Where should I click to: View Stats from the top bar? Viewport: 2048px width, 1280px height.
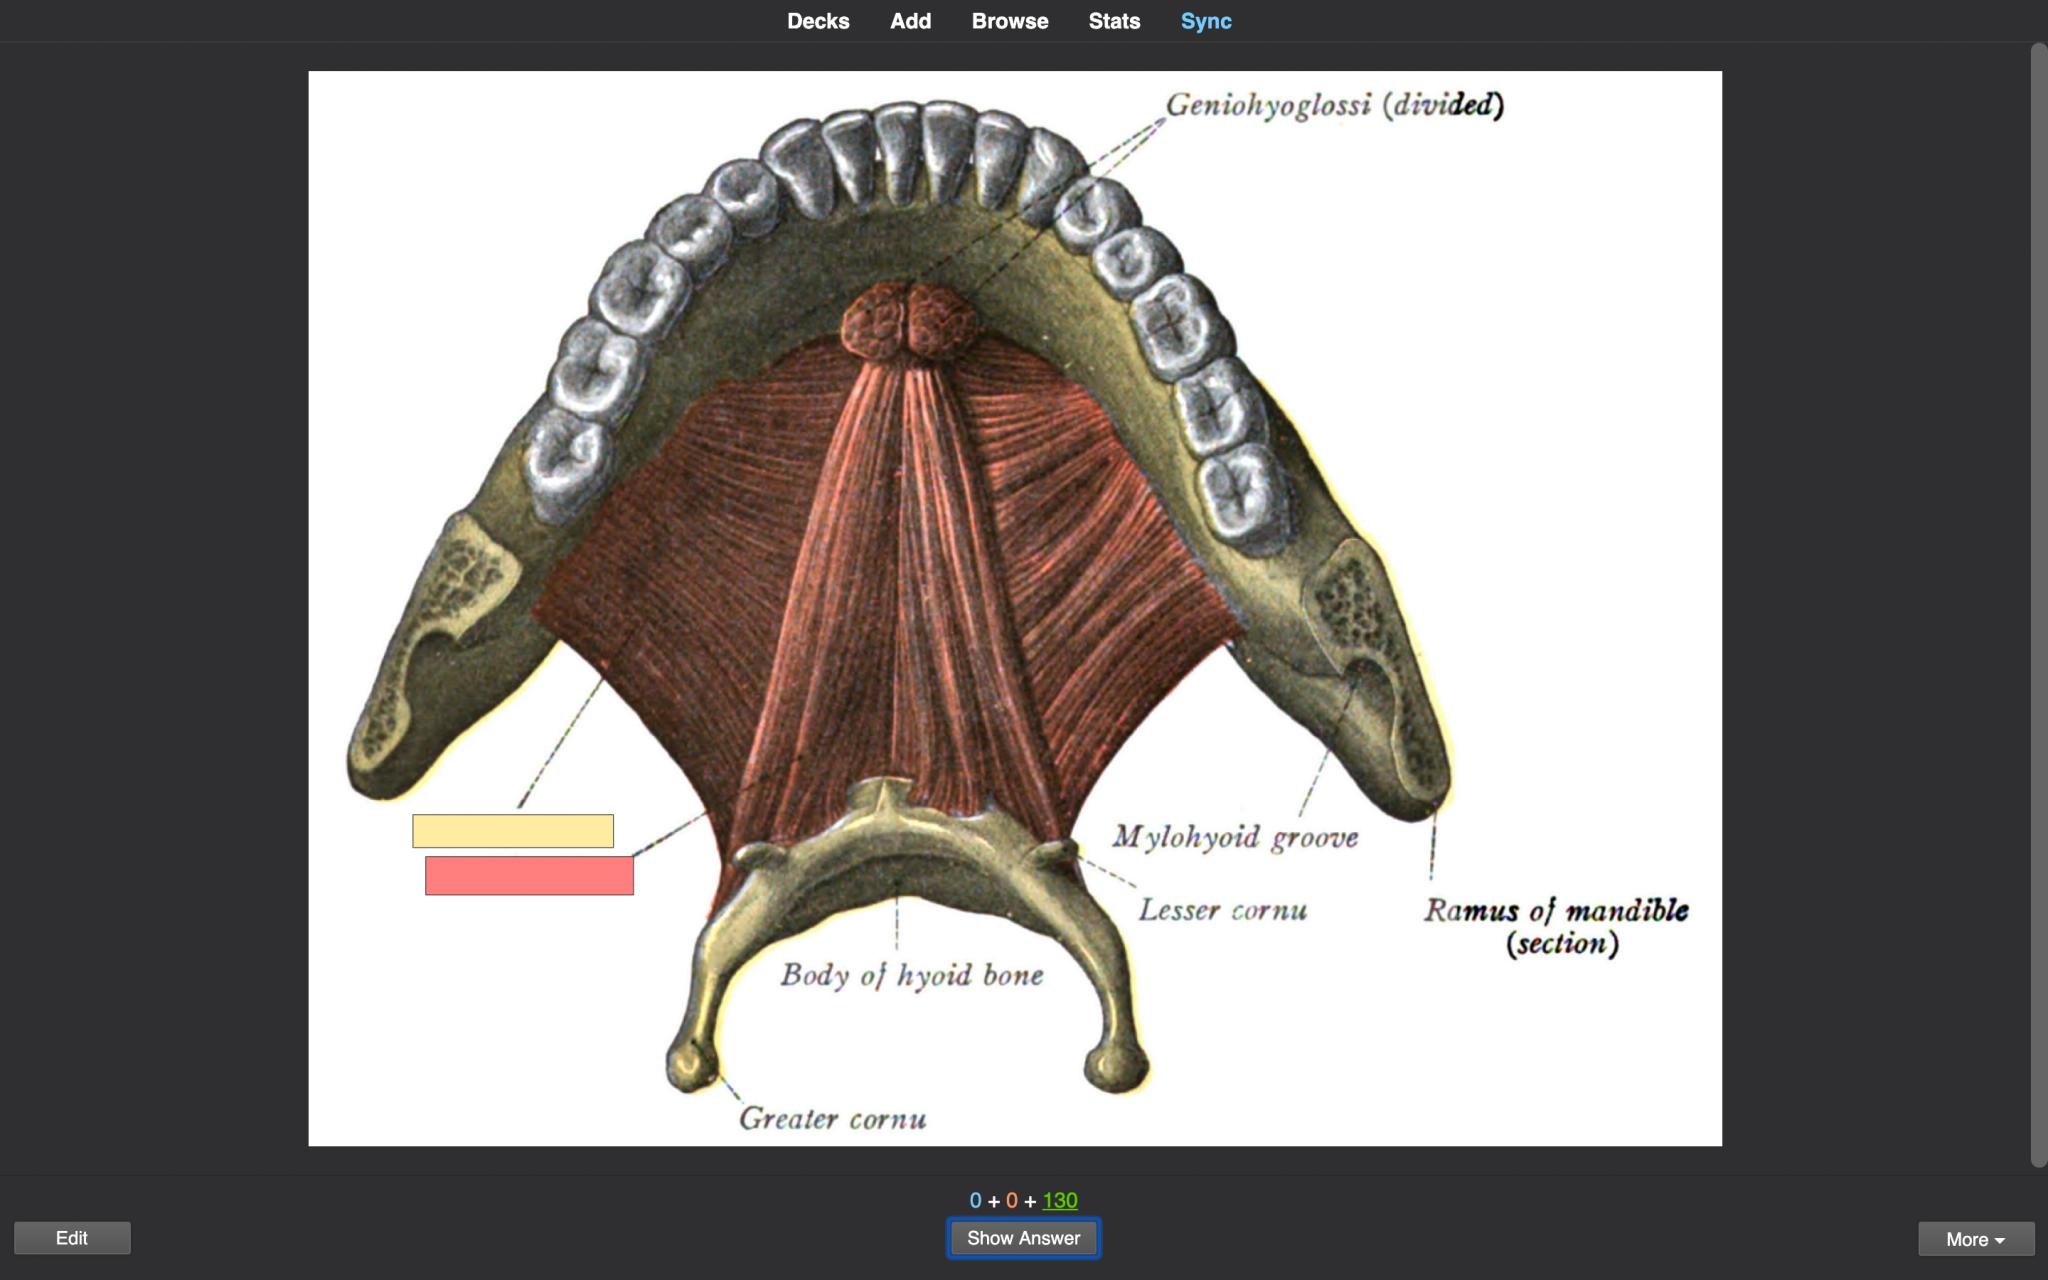pyautogui.click(x=1114, y=21)
